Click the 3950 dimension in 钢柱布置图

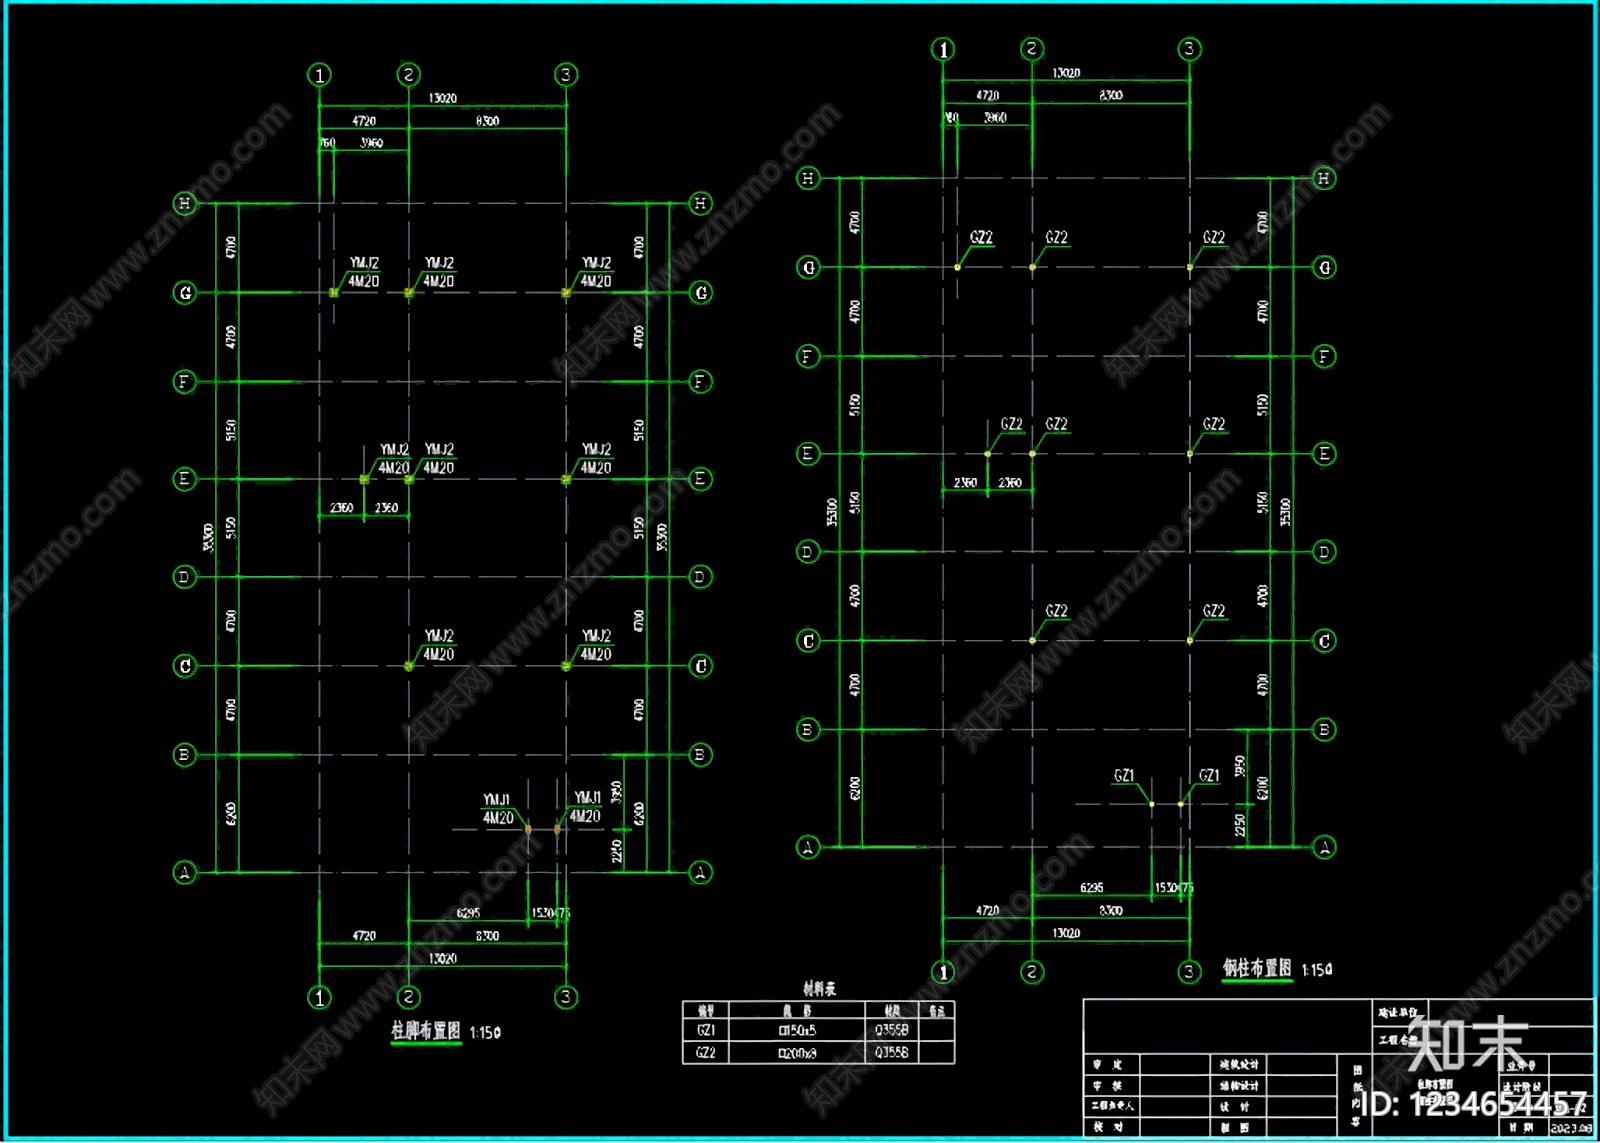(x=1240, y=767)
